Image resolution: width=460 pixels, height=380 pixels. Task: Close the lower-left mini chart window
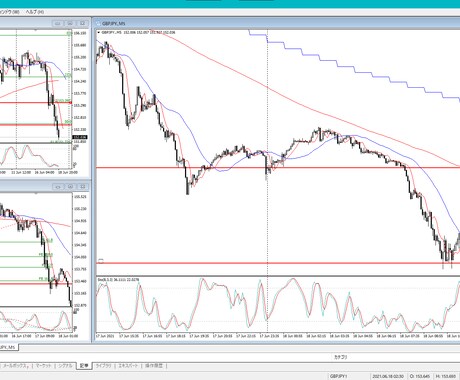[x=83, y=187]
